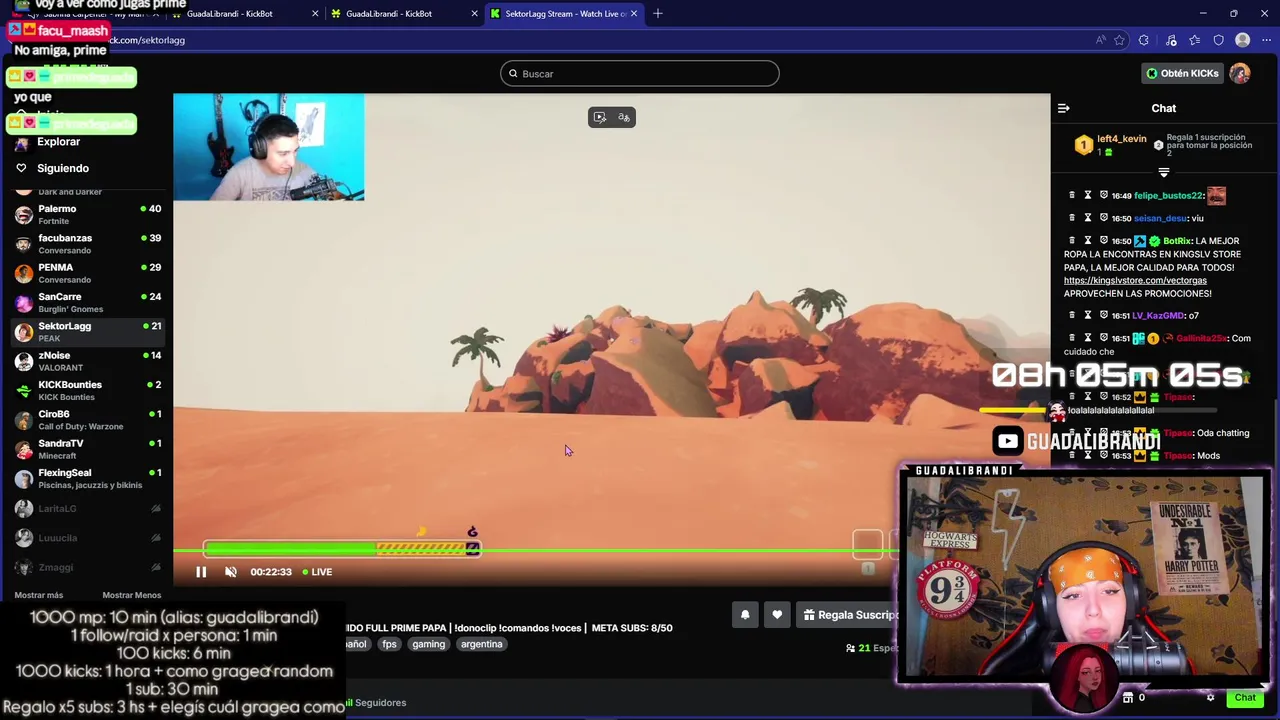Select SektorLagg channel in sidebar
1280x720 pixels.
pyautogui.click(x=87, y=331)
